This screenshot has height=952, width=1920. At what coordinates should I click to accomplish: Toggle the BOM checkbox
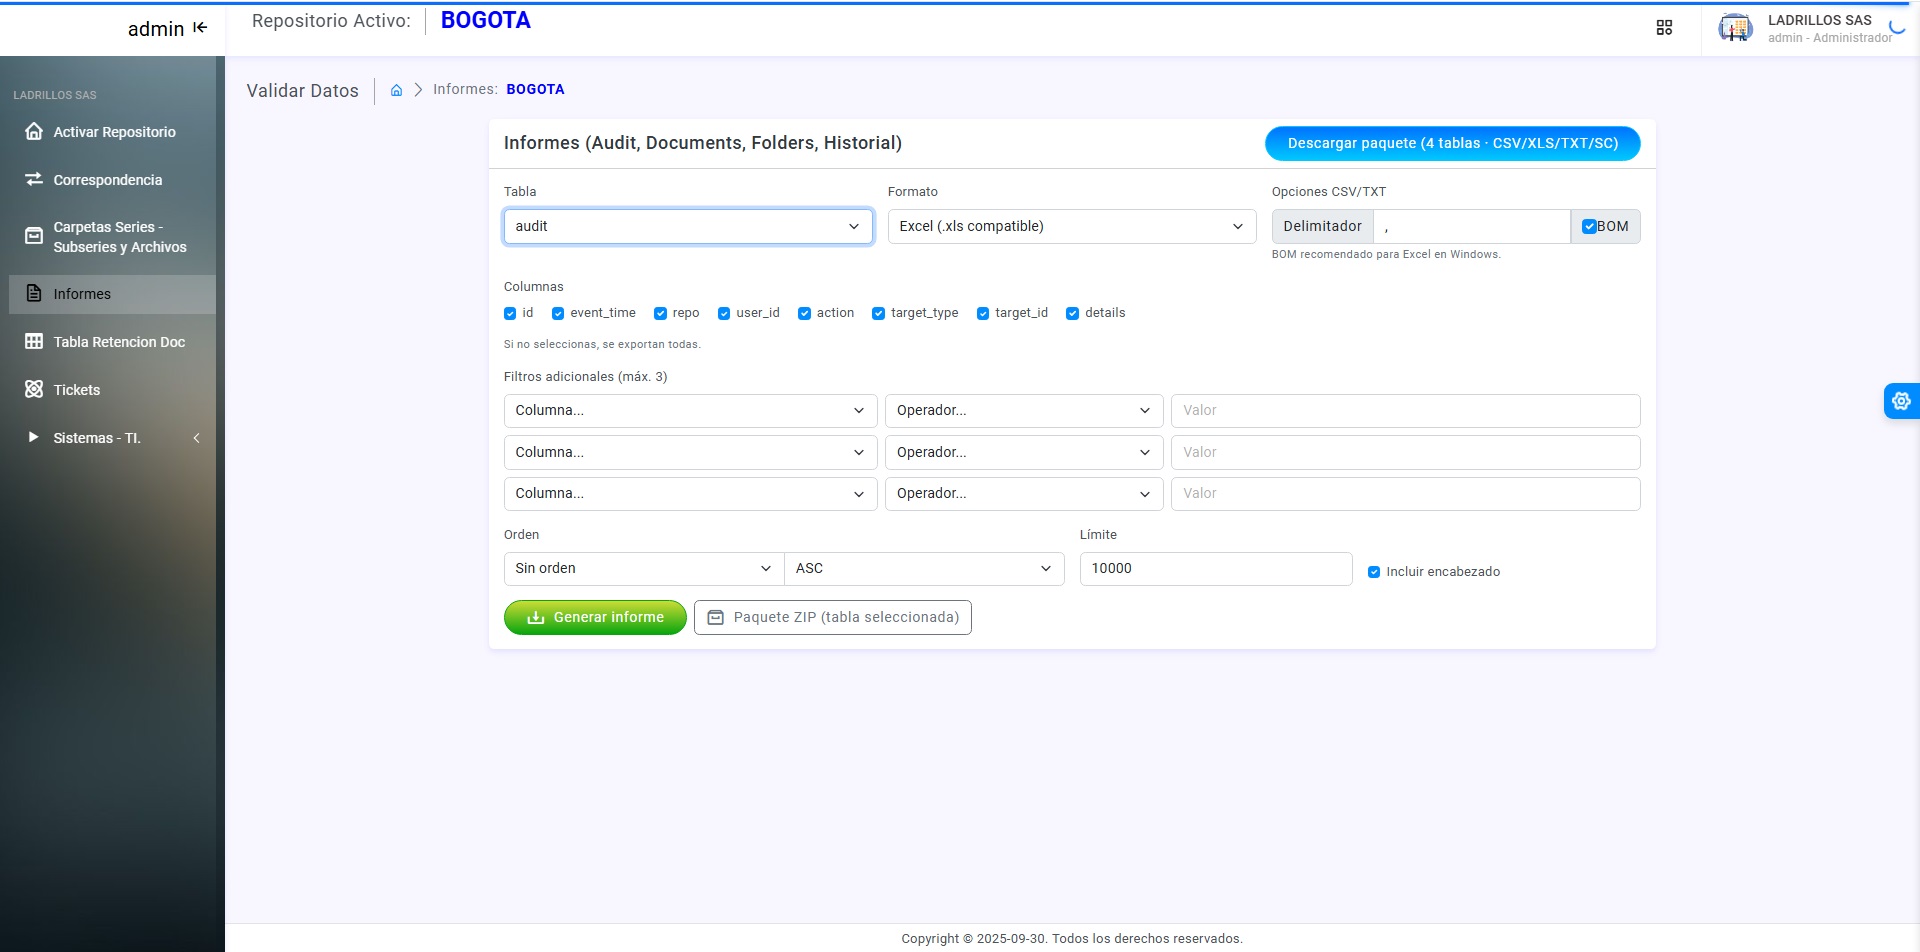point(1588,227)
